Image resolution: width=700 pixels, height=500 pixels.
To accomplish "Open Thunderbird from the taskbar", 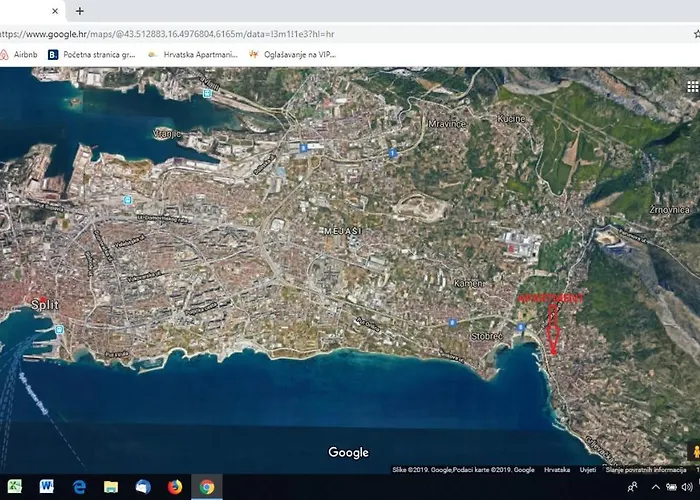I will tap(143, 486).
